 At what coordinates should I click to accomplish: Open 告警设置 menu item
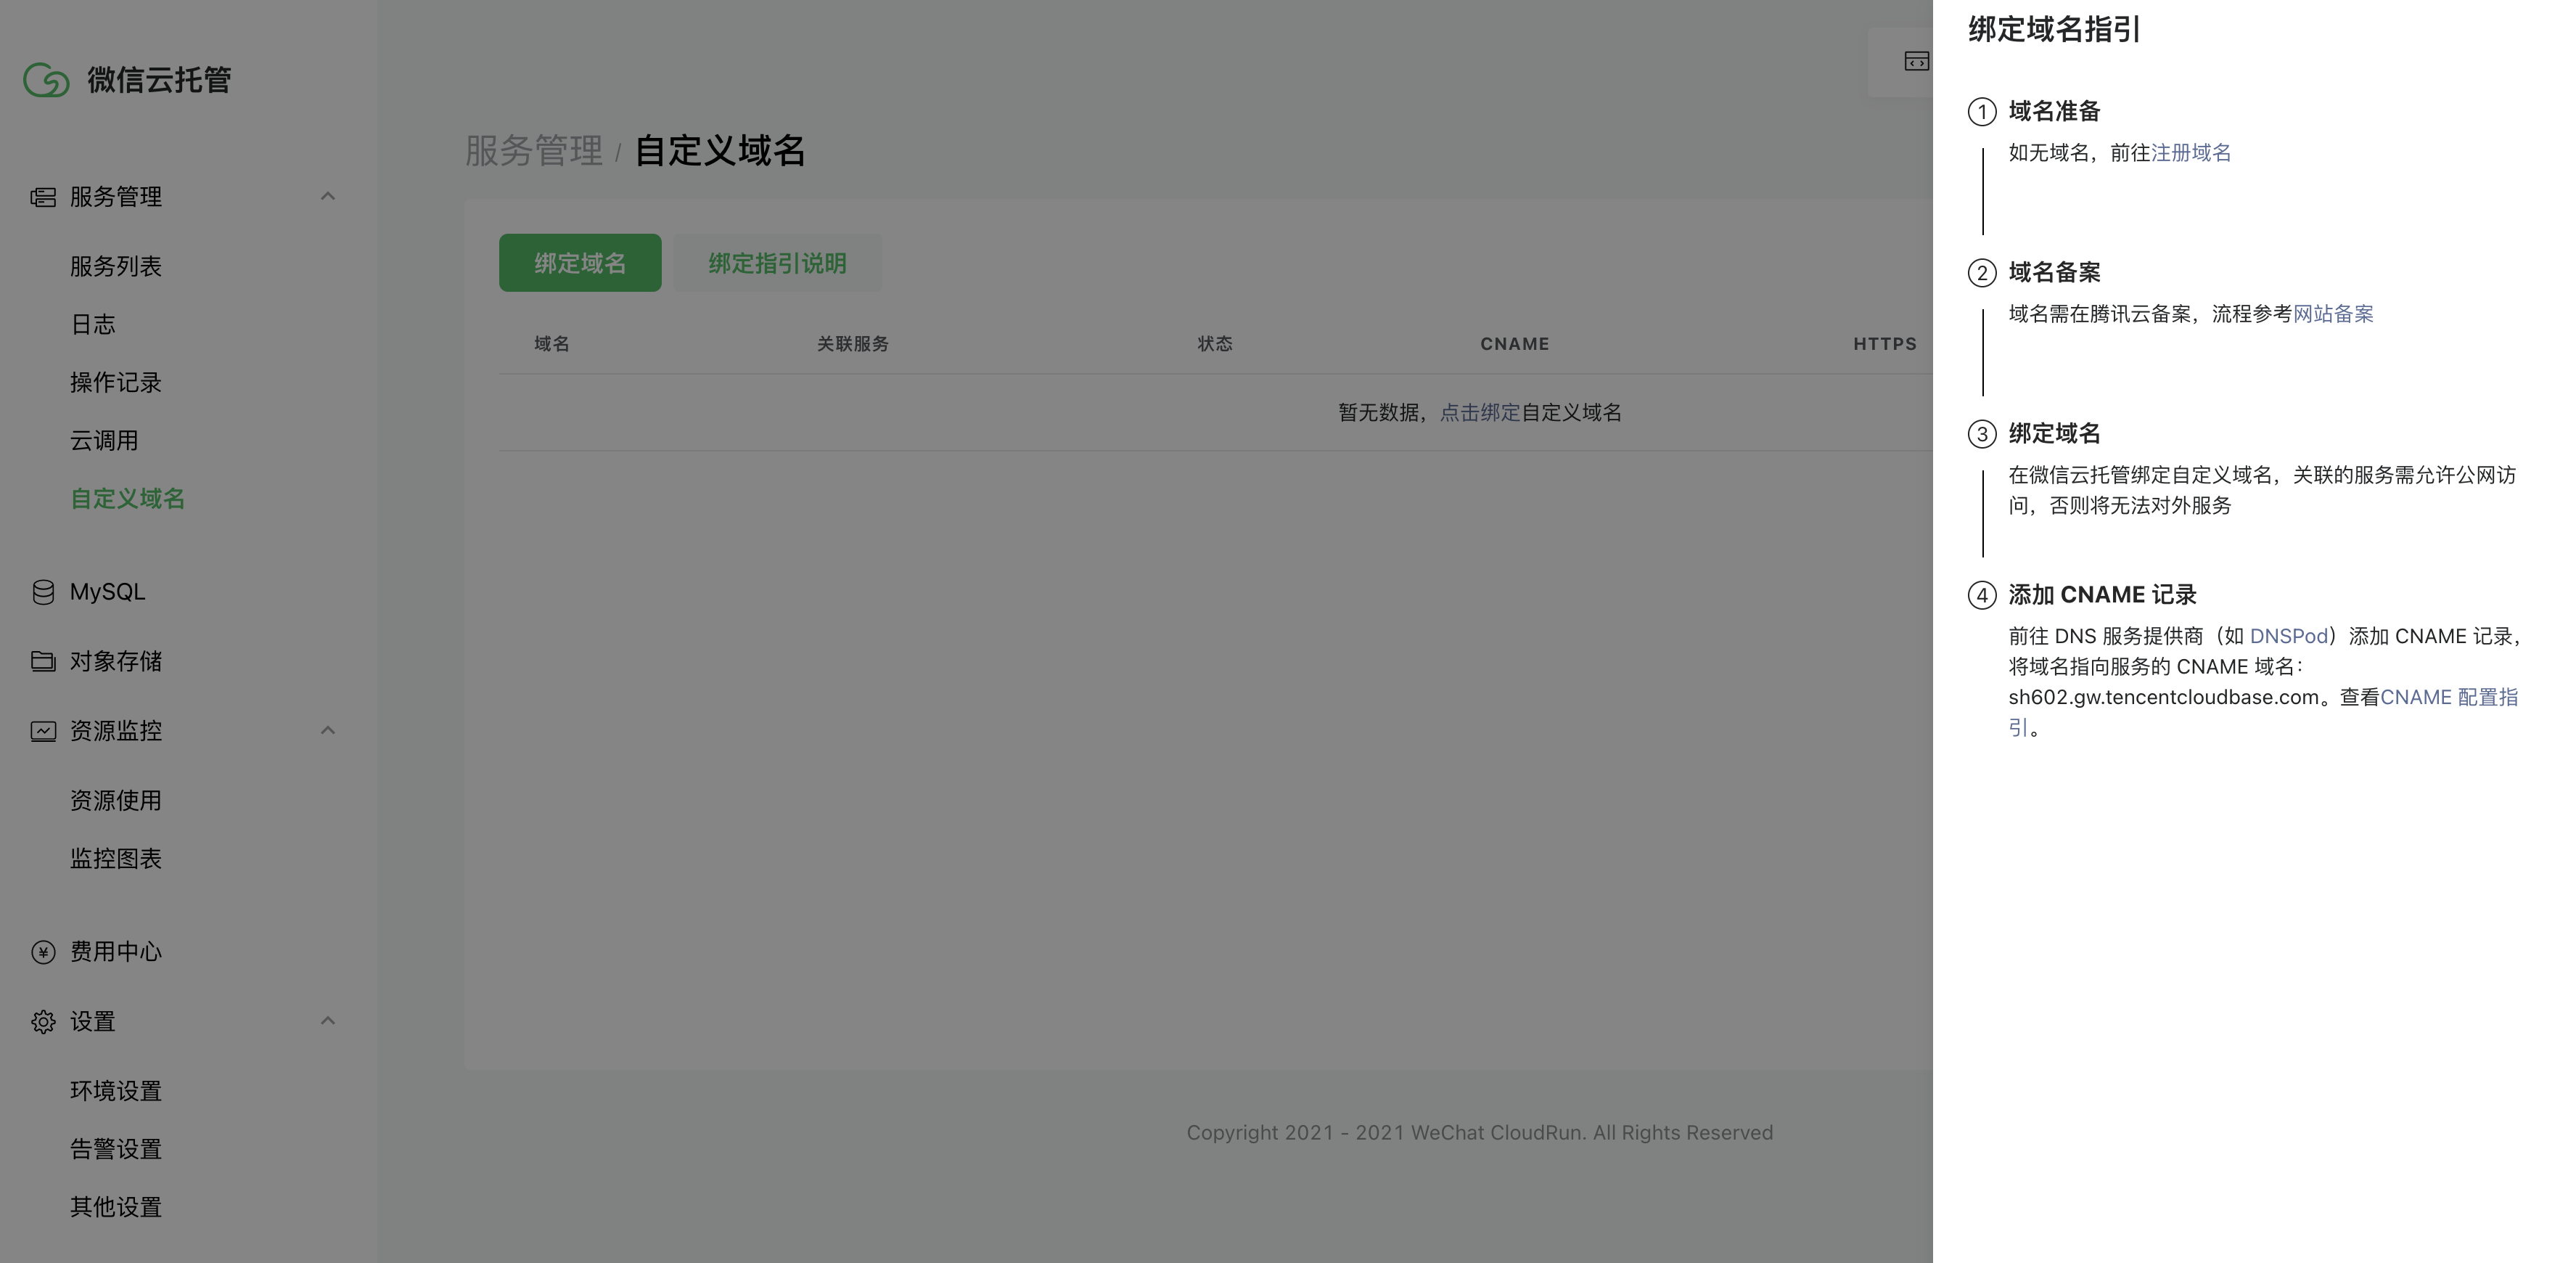coord(116,1149)
